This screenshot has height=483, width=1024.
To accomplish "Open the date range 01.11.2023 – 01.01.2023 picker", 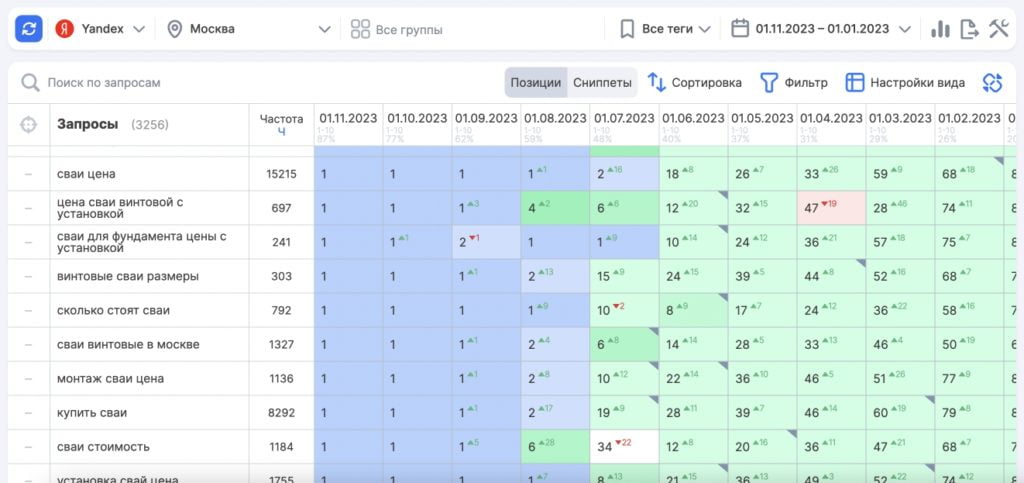I will (x=821, y=29).
